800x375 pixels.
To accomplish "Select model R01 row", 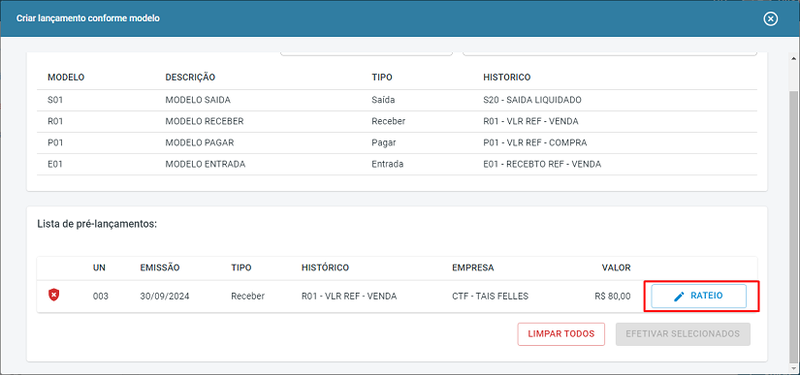I will click(x=397, y=122).
